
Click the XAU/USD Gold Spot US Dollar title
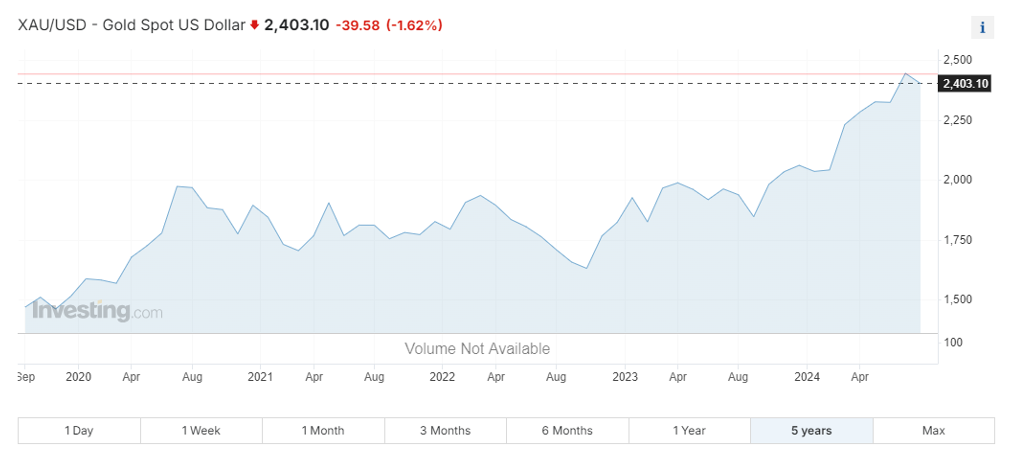pos(131,25)
